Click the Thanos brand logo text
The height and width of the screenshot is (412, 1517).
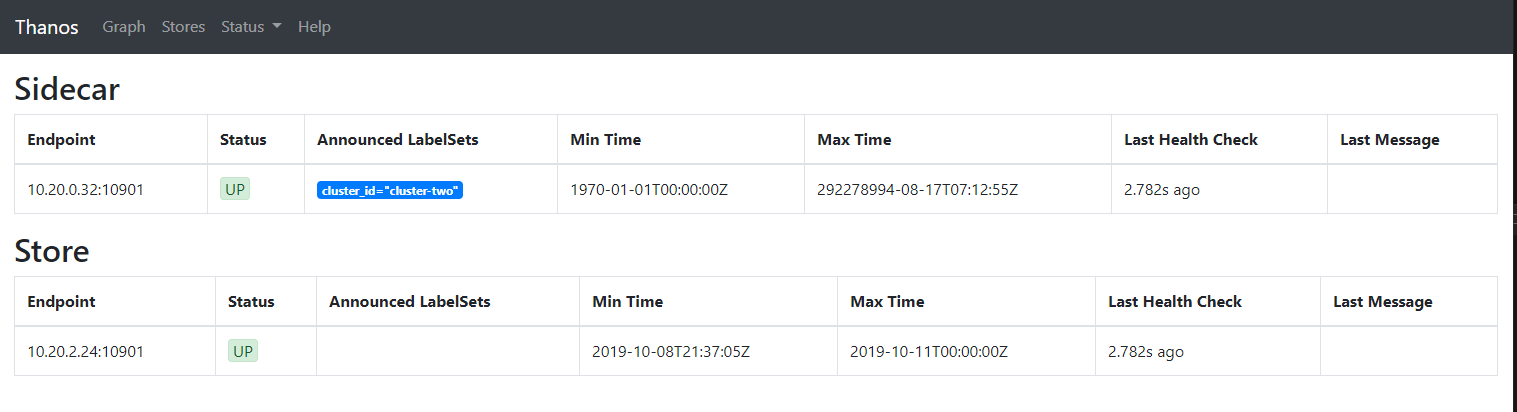pyautogui.click(x=46, y=27)
